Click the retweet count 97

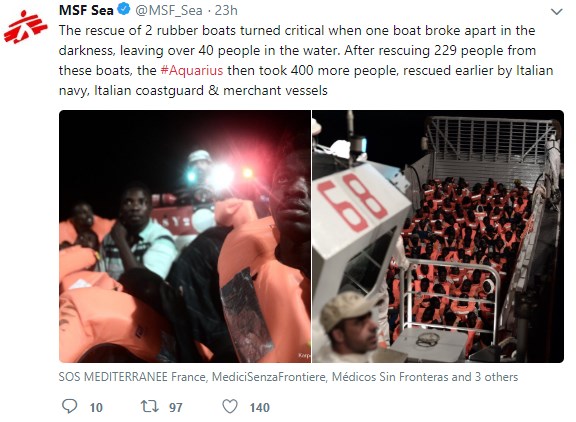pos(176,407)
